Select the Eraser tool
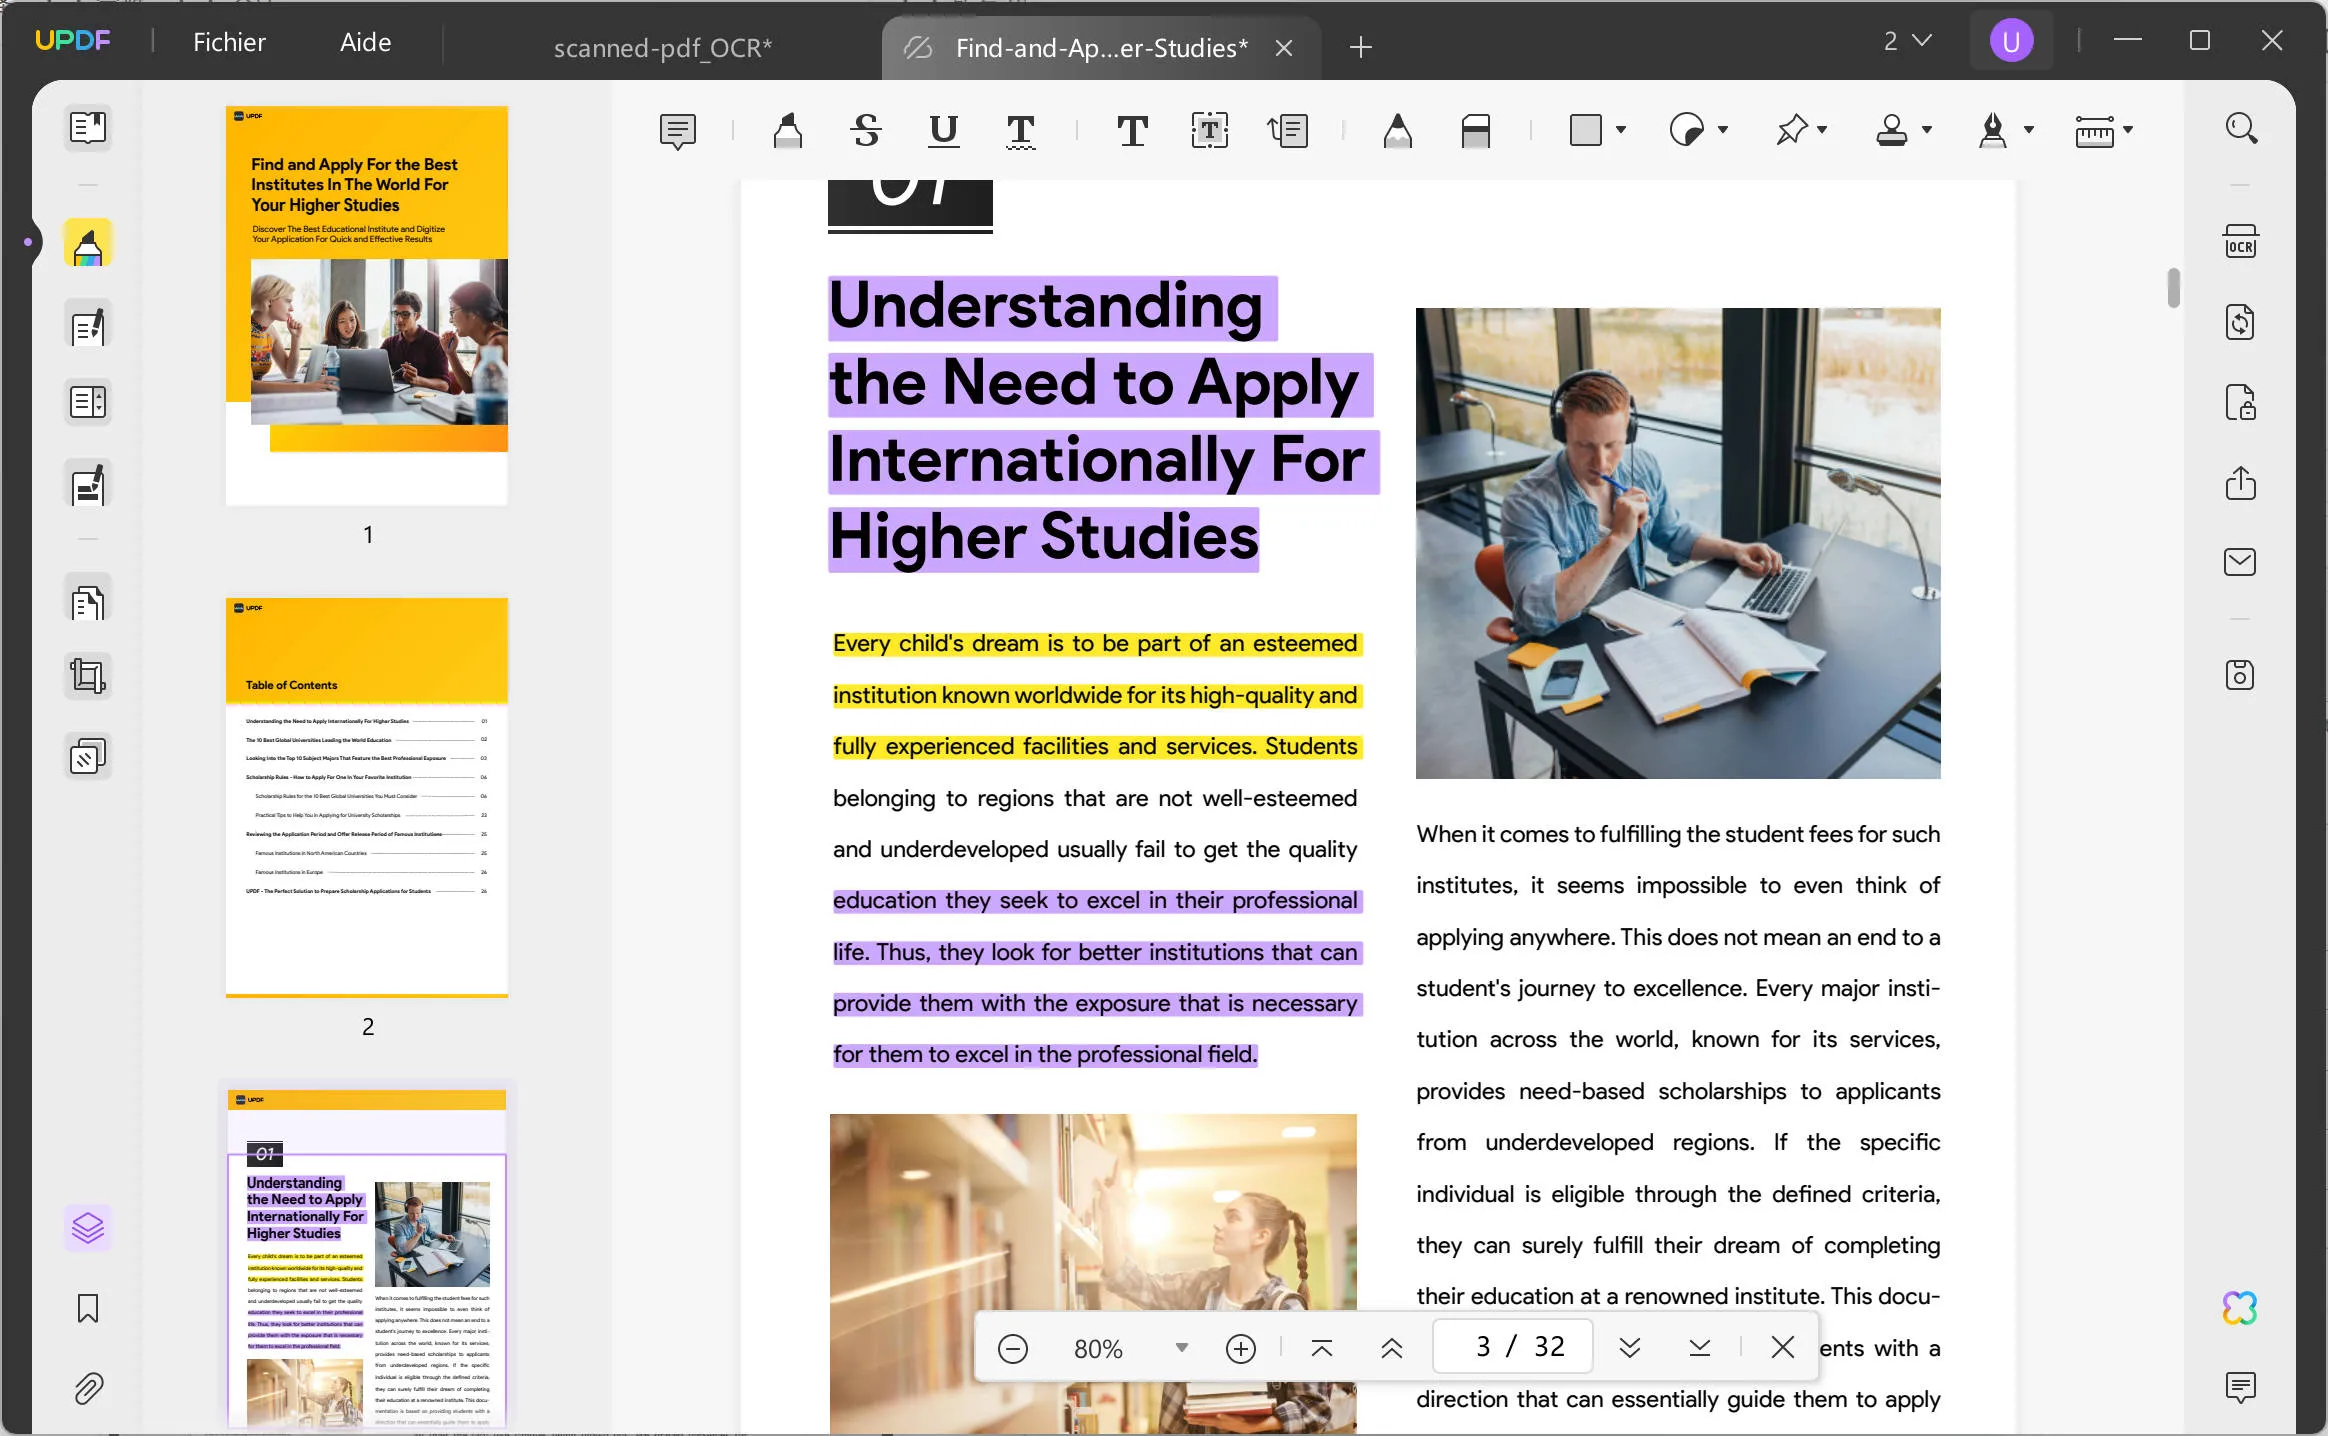The width and height of the screenshot is (2328, 1436). 1476,131
